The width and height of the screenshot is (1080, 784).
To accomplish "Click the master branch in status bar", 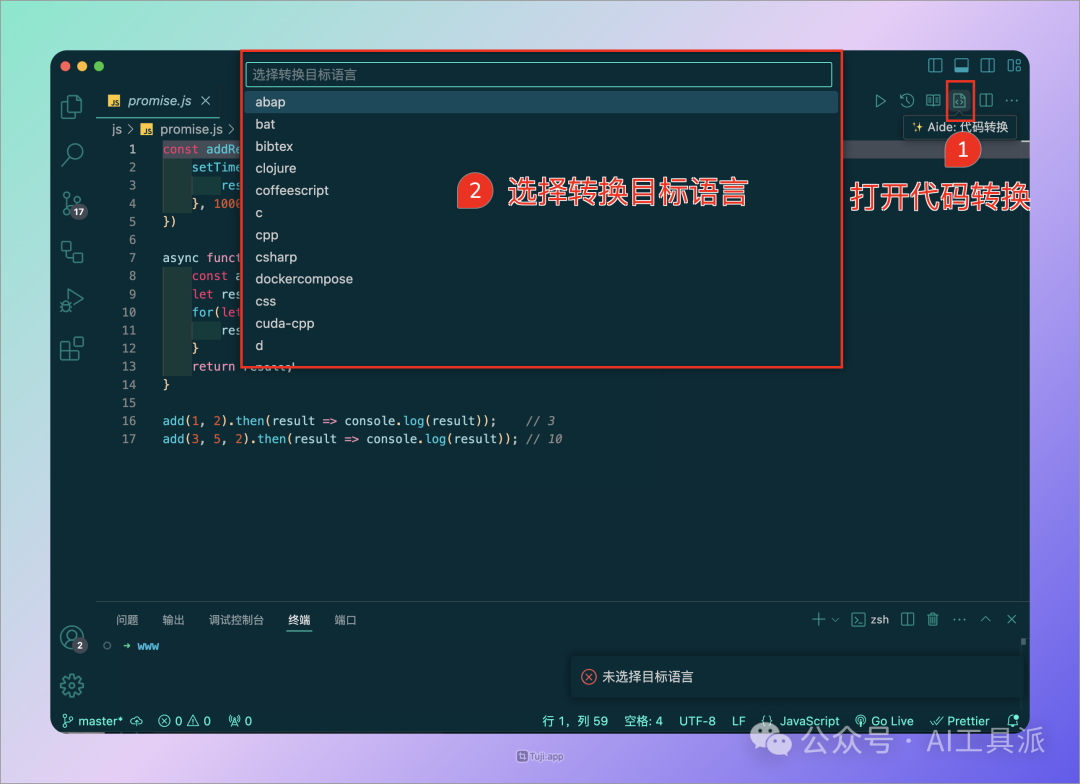I will pyautogui.click(x=93, y=721).
